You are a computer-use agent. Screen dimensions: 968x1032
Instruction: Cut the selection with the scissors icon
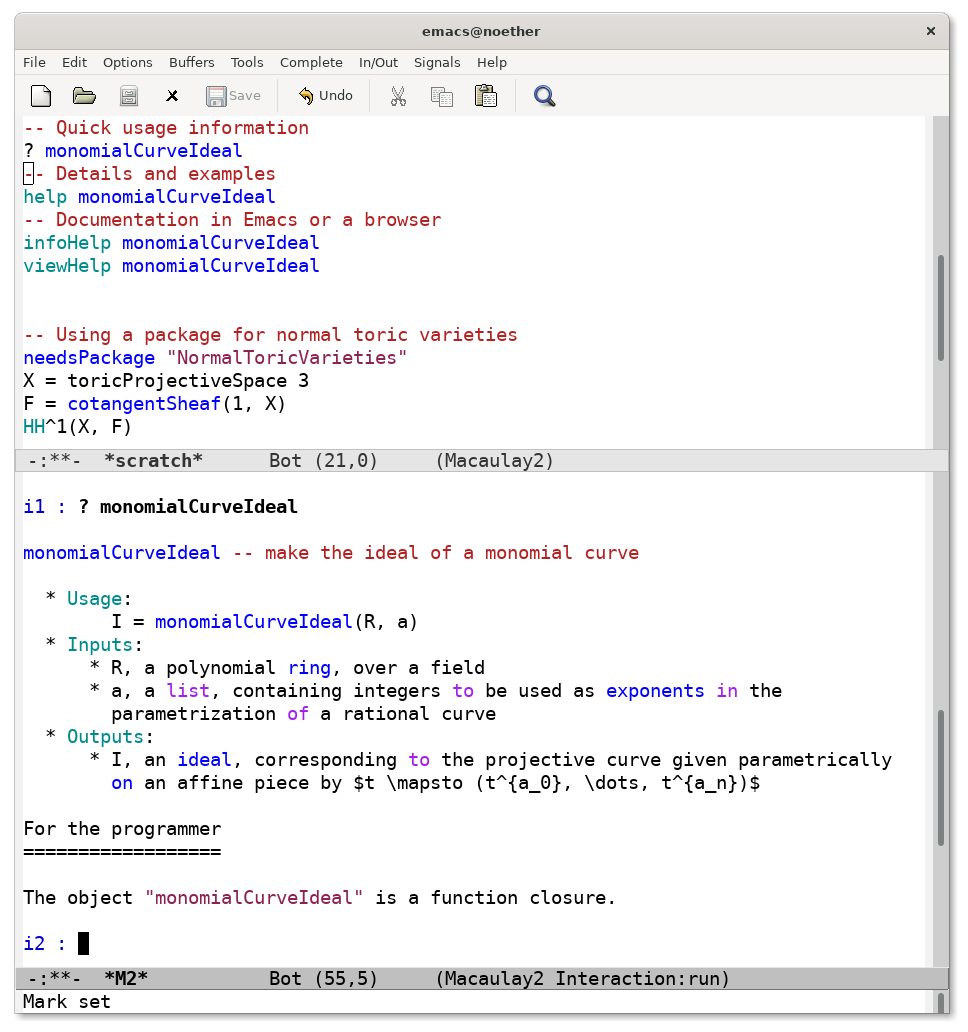coord(397,96)
